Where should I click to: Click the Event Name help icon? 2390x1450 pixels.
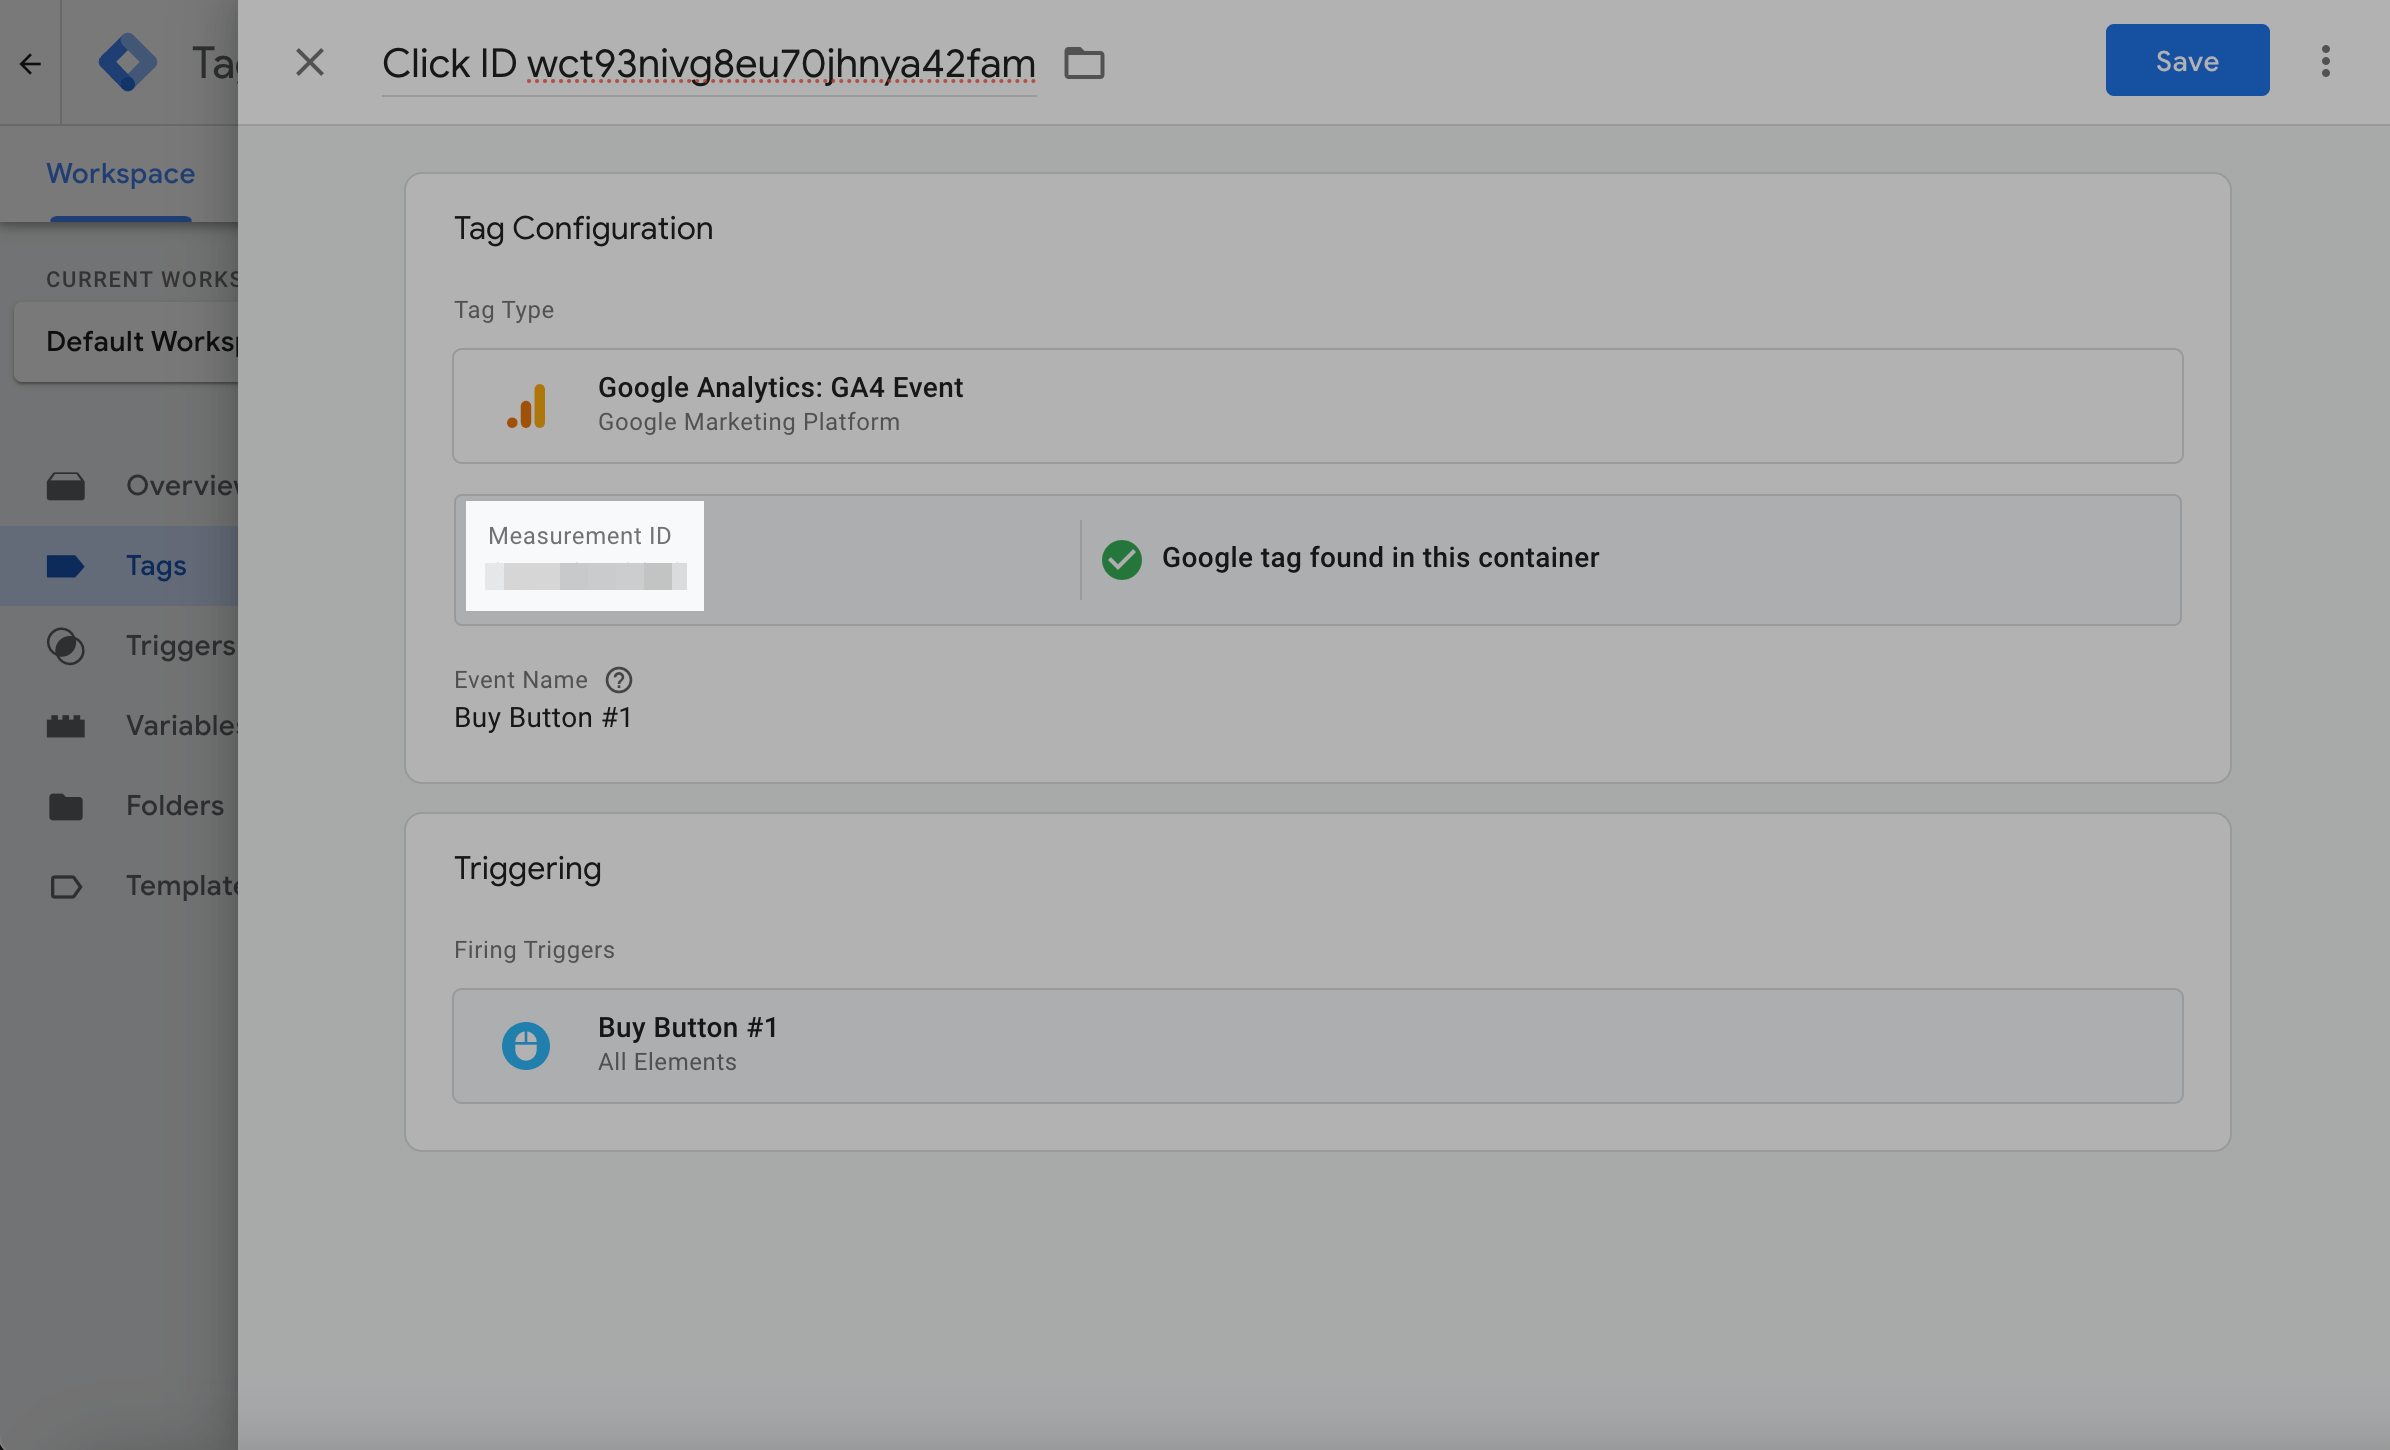619,680
